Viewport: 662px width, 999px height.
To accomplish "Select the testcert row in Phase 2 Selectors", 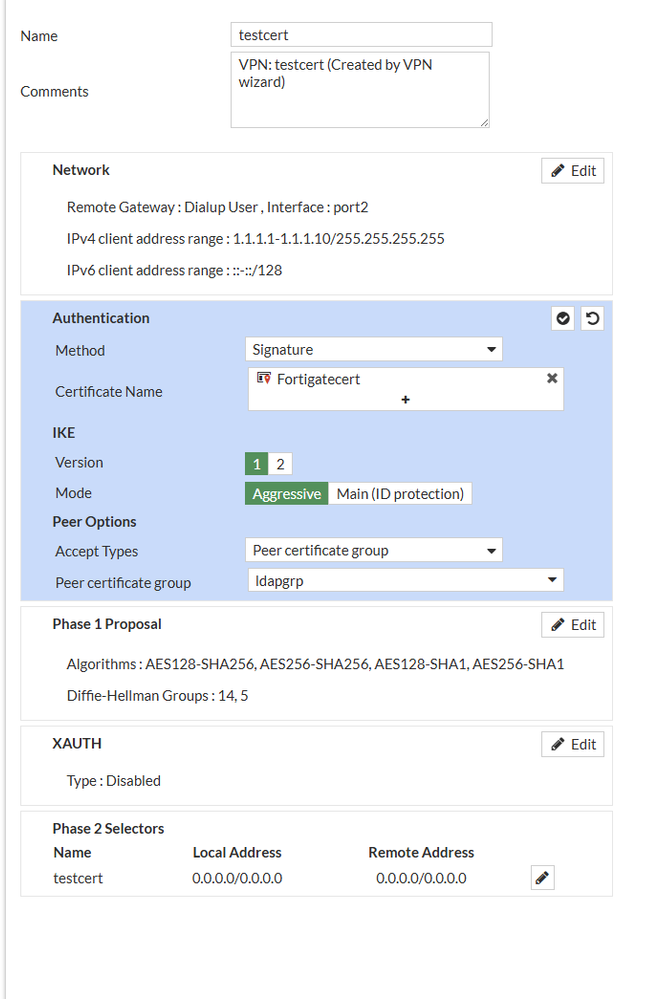I will click(78, 879).
